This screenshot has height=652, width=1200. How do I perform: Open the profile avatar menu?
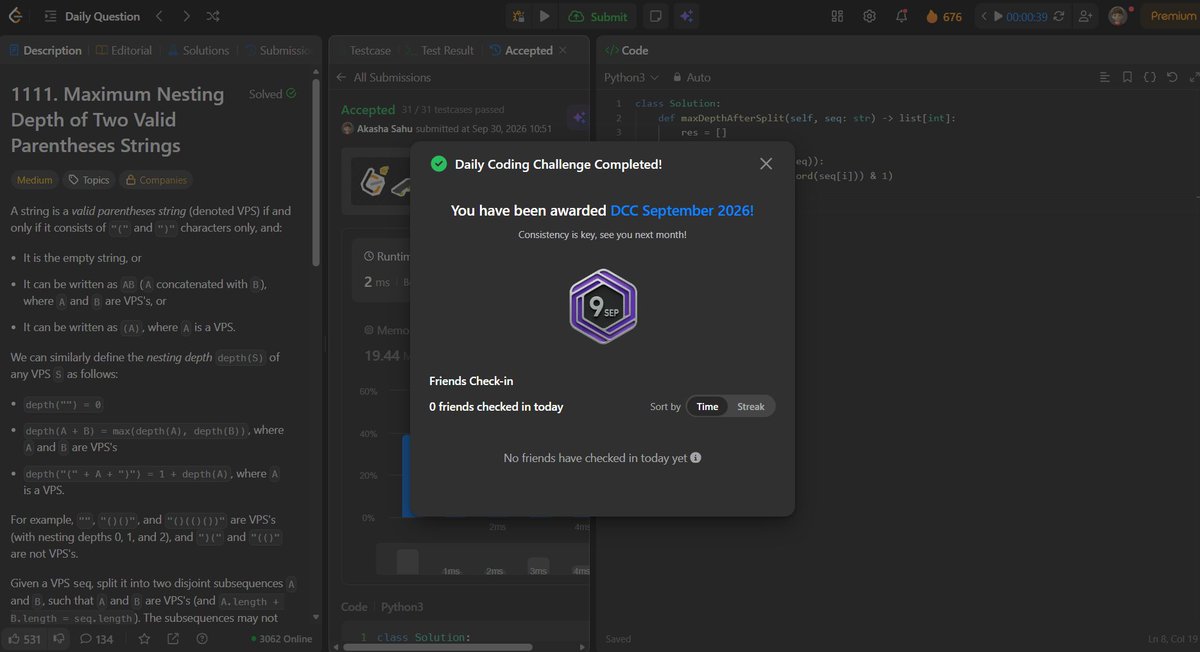(1119, 16)
